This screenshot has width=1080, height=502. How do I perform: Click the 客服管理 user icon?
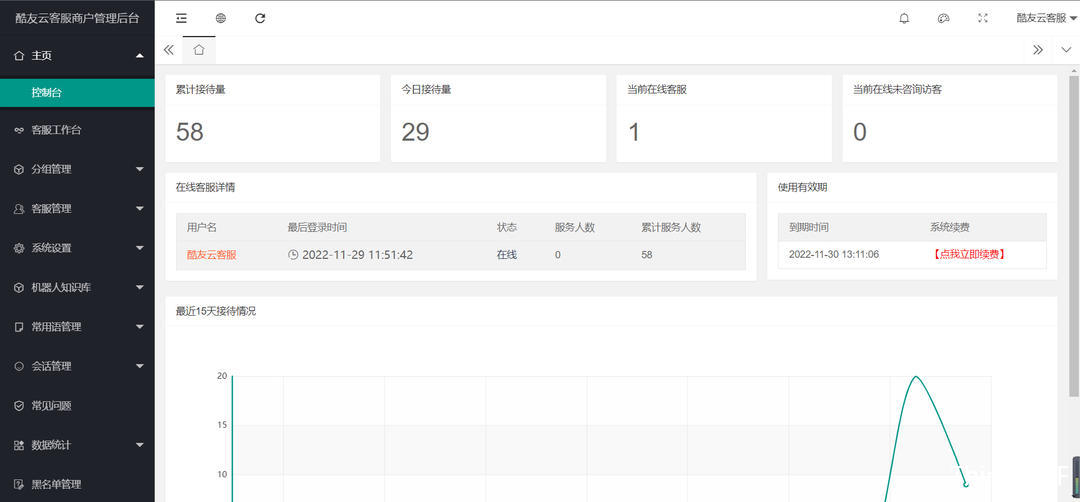tap(19, 209)
